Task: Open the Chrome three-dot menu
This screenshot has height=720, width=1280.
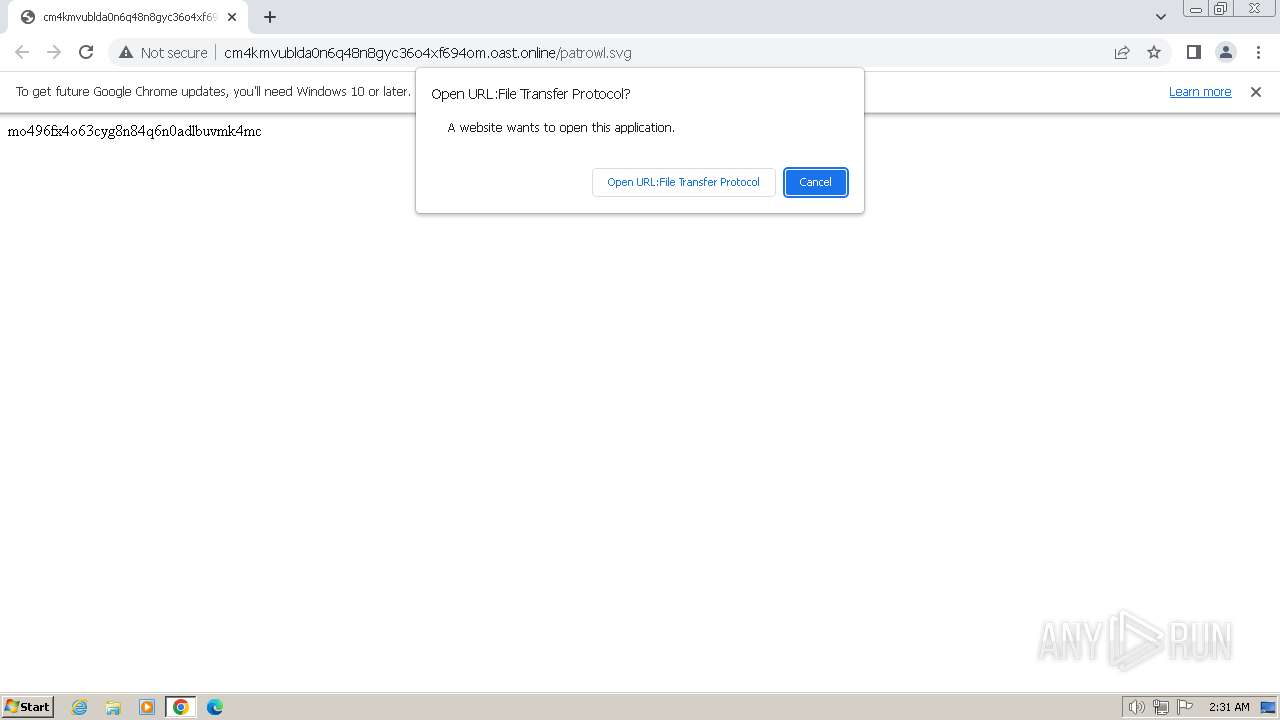Action: pos(1258,52)
